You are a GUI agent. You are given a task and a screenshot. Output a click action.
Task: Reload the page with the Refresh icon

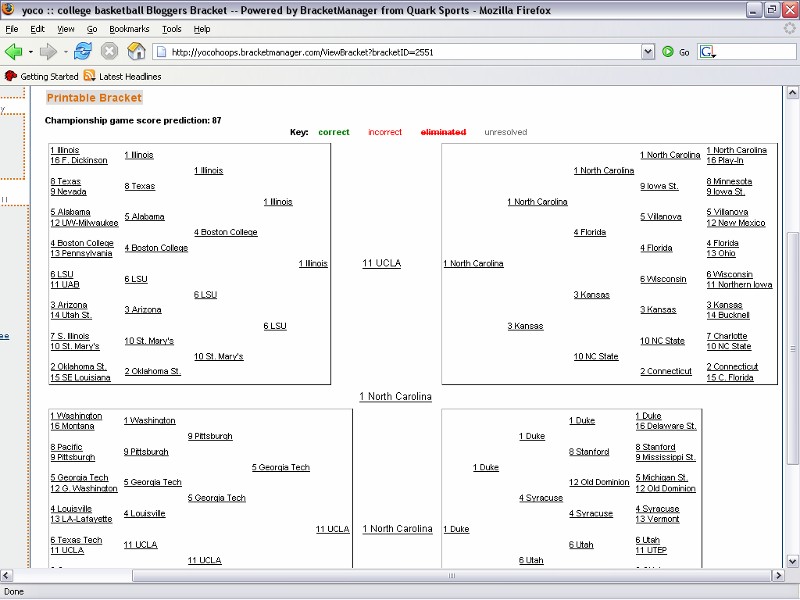click(x=83, y=52)
